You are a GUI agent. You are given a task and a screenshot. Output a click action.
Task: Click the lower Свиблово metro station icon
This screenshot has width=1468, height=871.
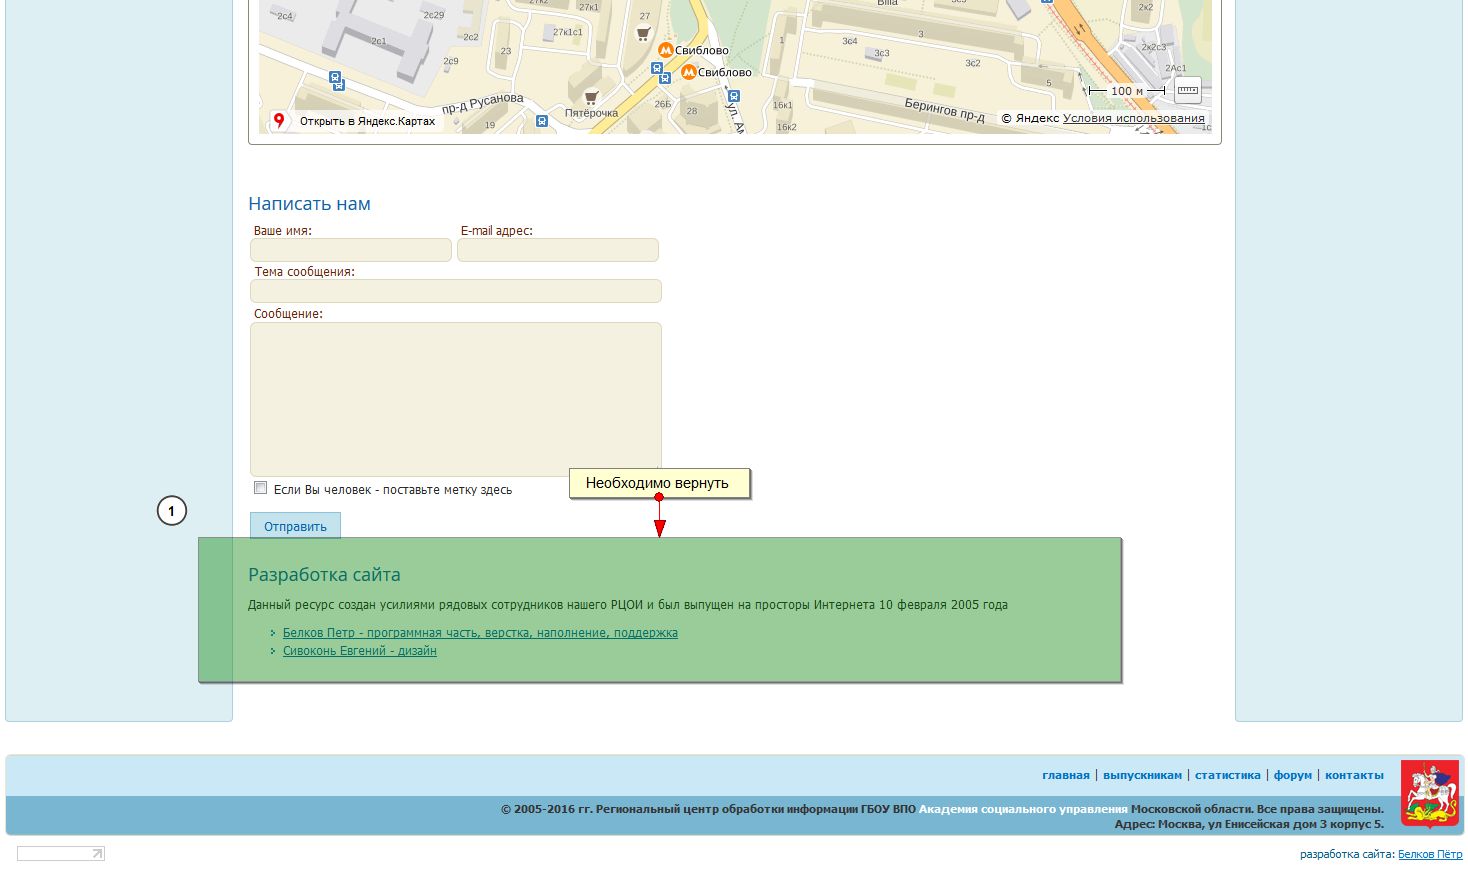coord(688,72)
